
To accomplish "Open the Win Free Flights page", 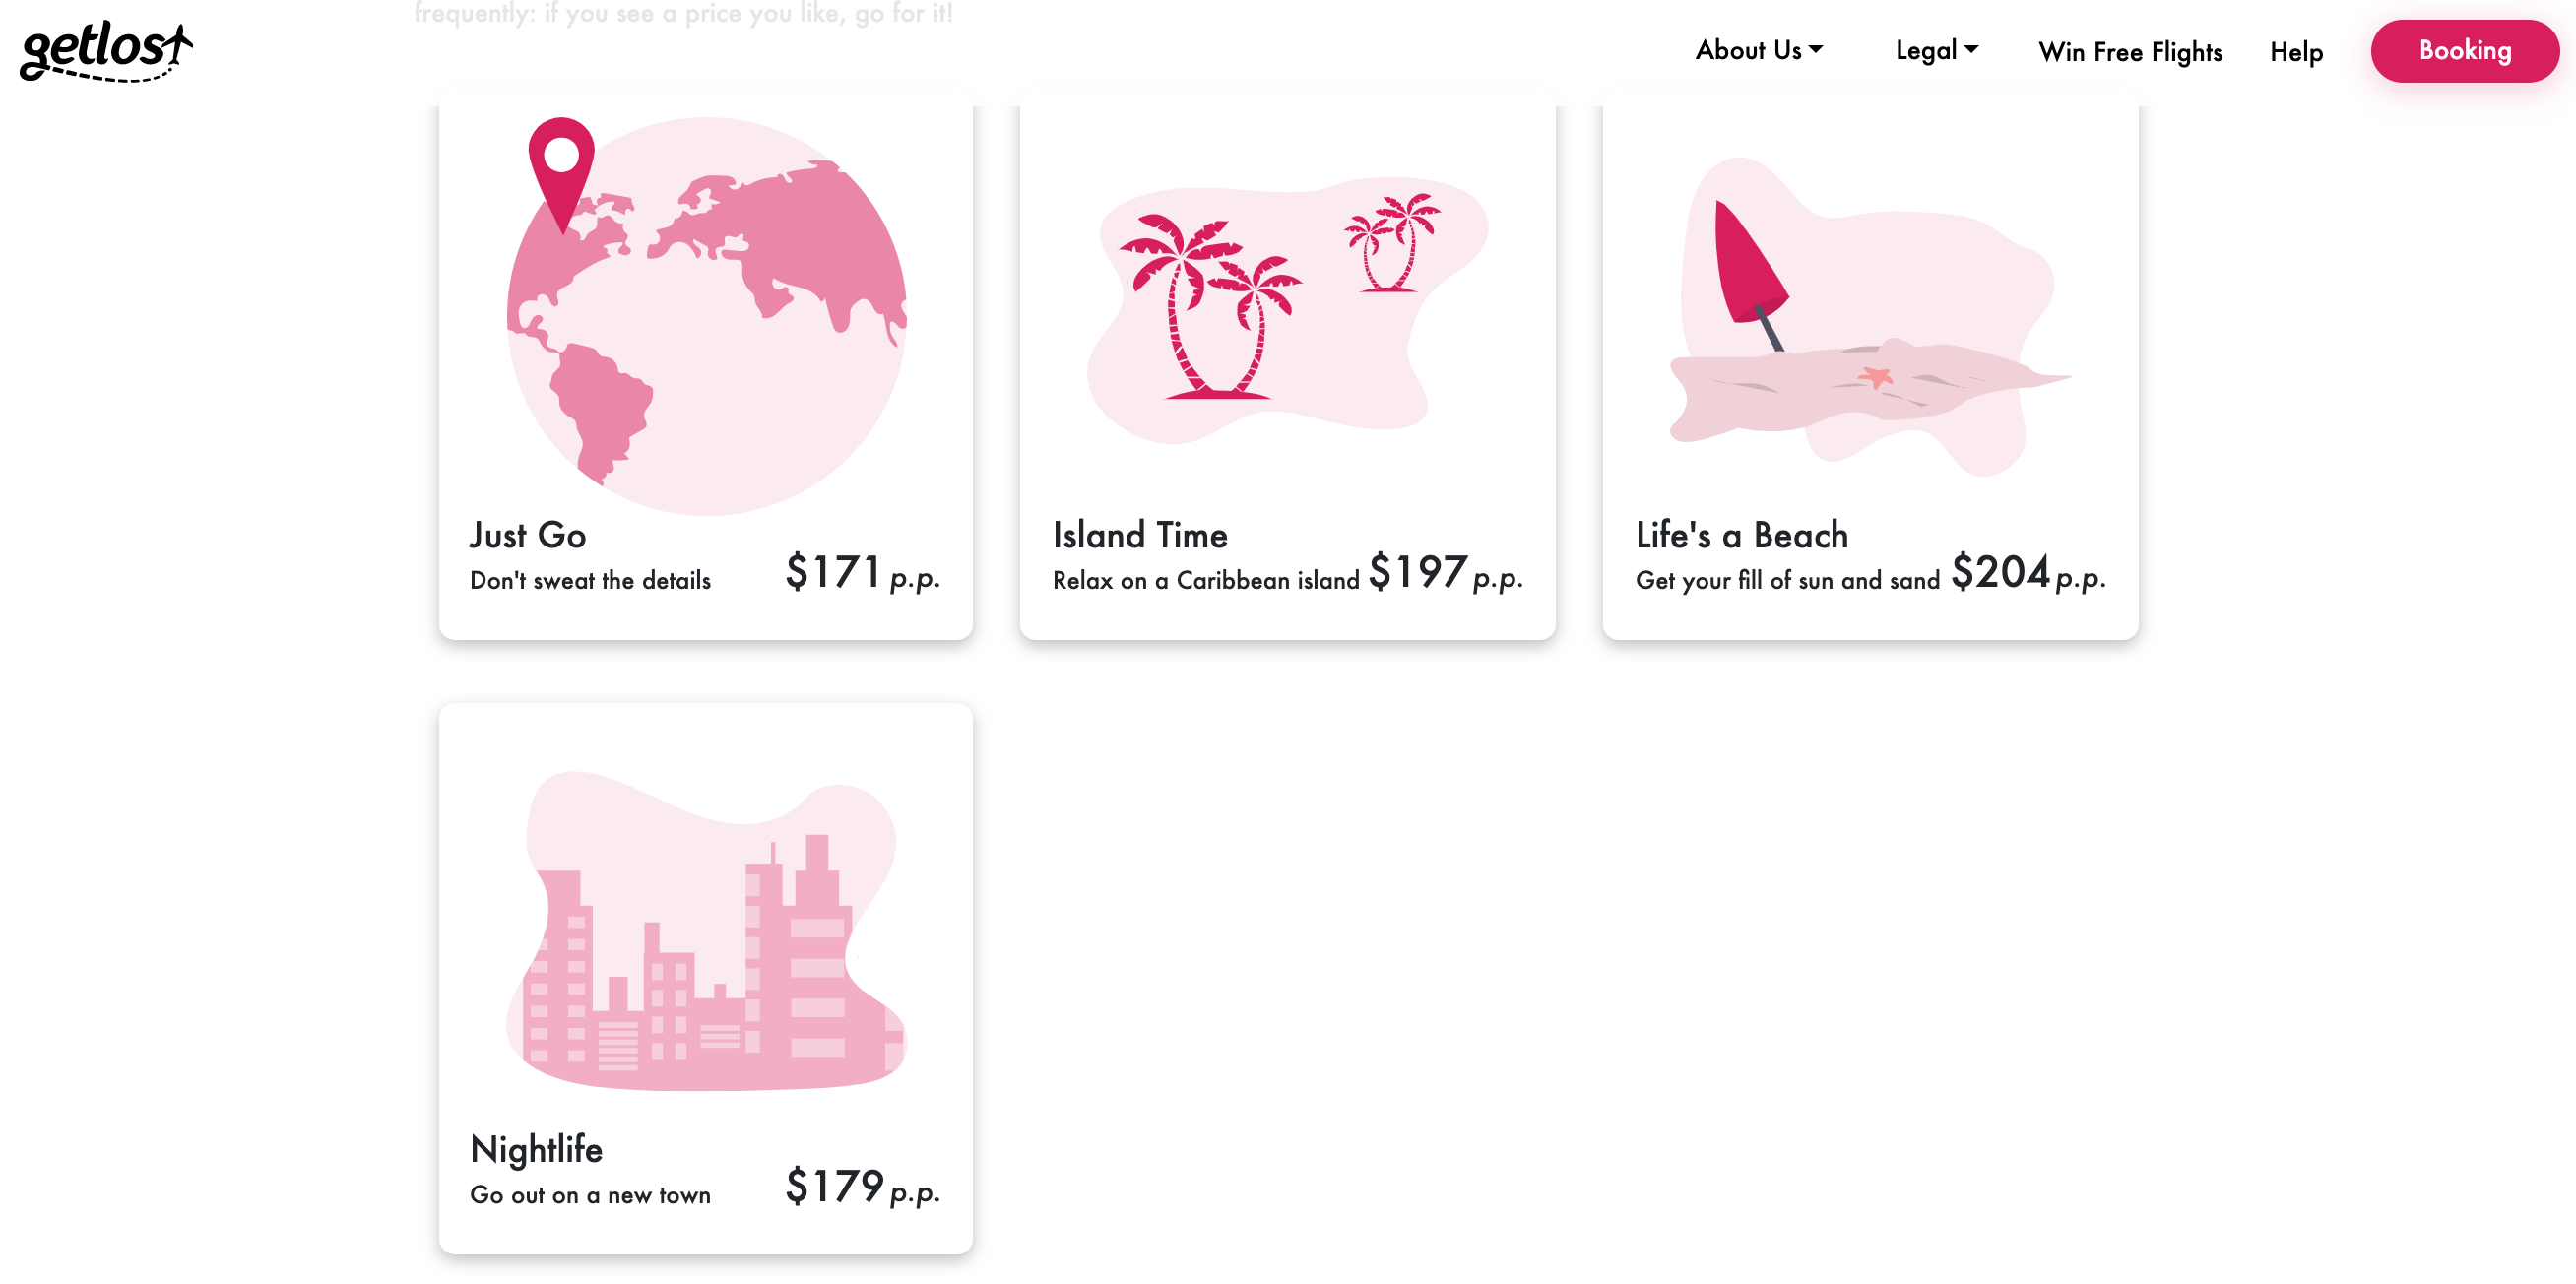I will click(2130, 52).
